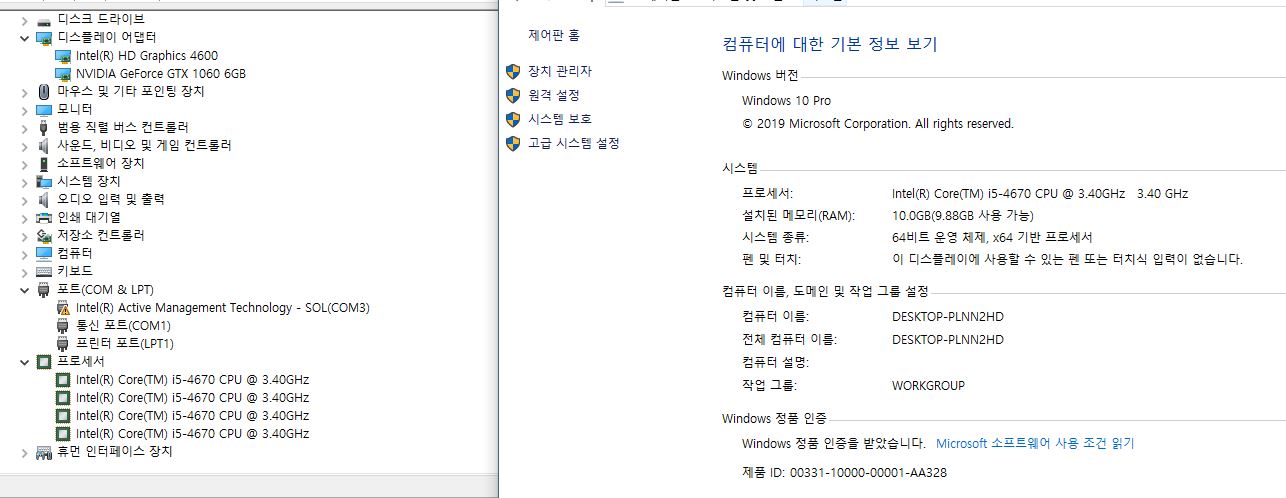
Task: Click the shield icon beside 장치 관리자
Action: (x=513, y=71)
